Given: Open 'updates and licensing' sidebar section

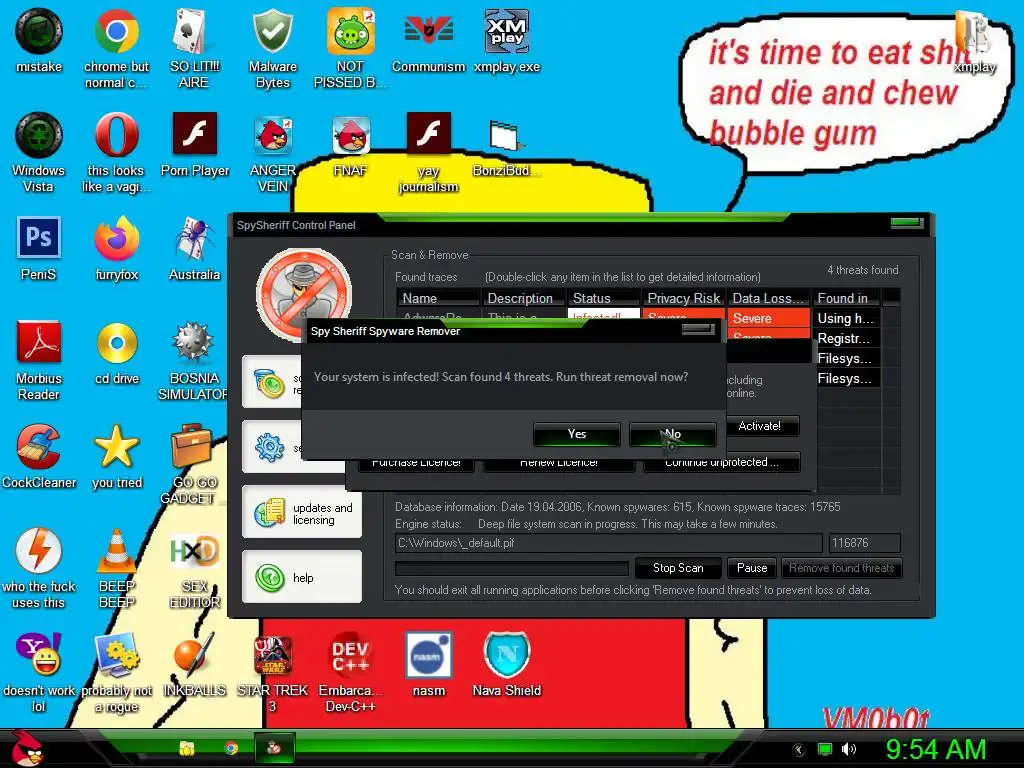Looking at the screenshot, I should click(x=302, y=513).
